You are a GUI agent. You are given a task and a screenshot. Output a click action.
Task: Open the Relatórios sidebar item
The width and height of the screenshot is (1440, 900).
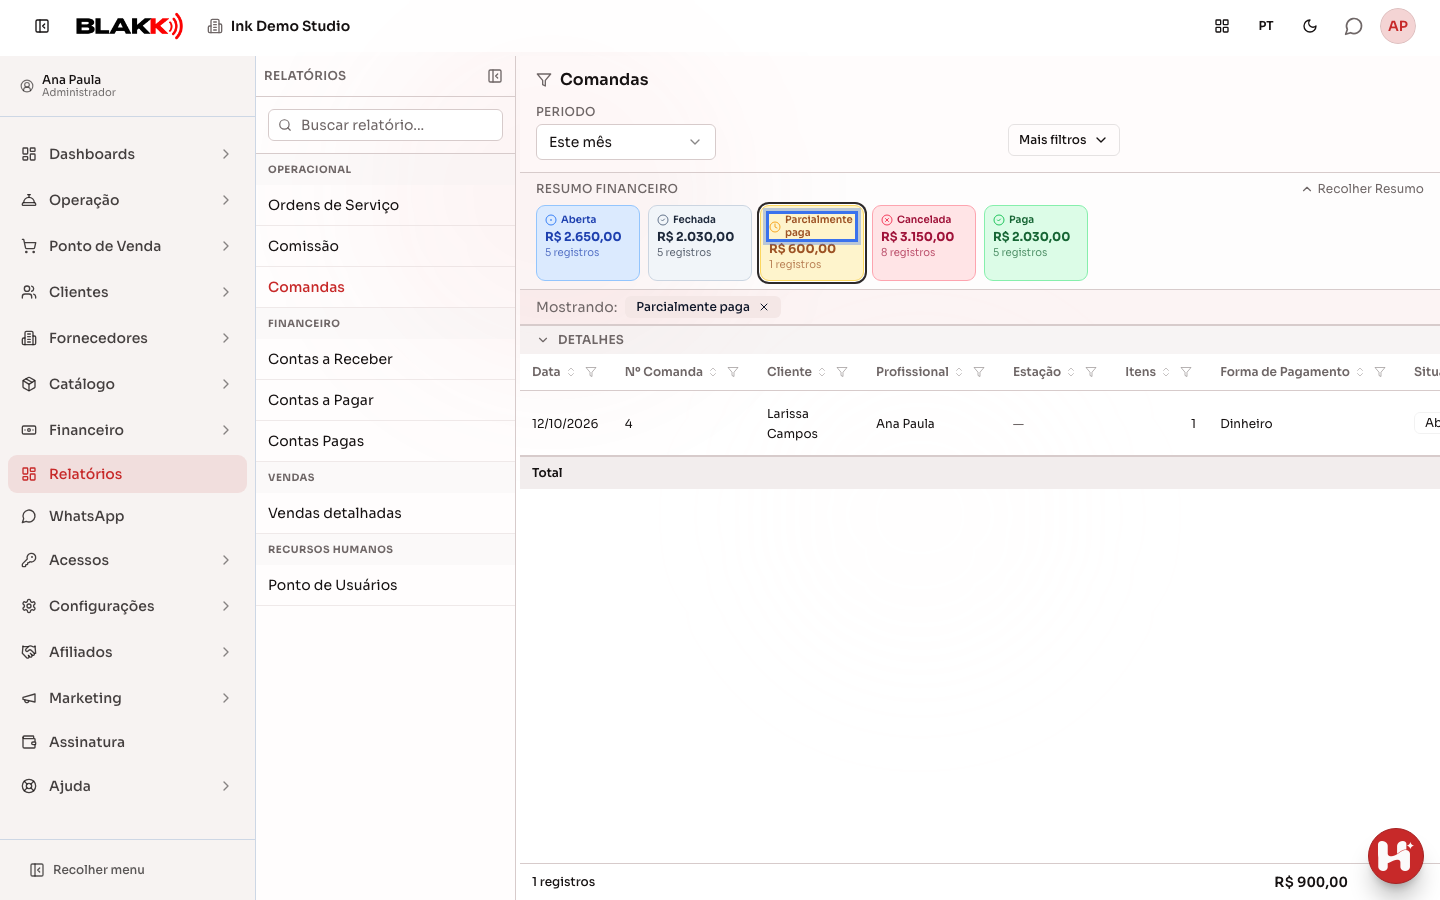(128, 474)
